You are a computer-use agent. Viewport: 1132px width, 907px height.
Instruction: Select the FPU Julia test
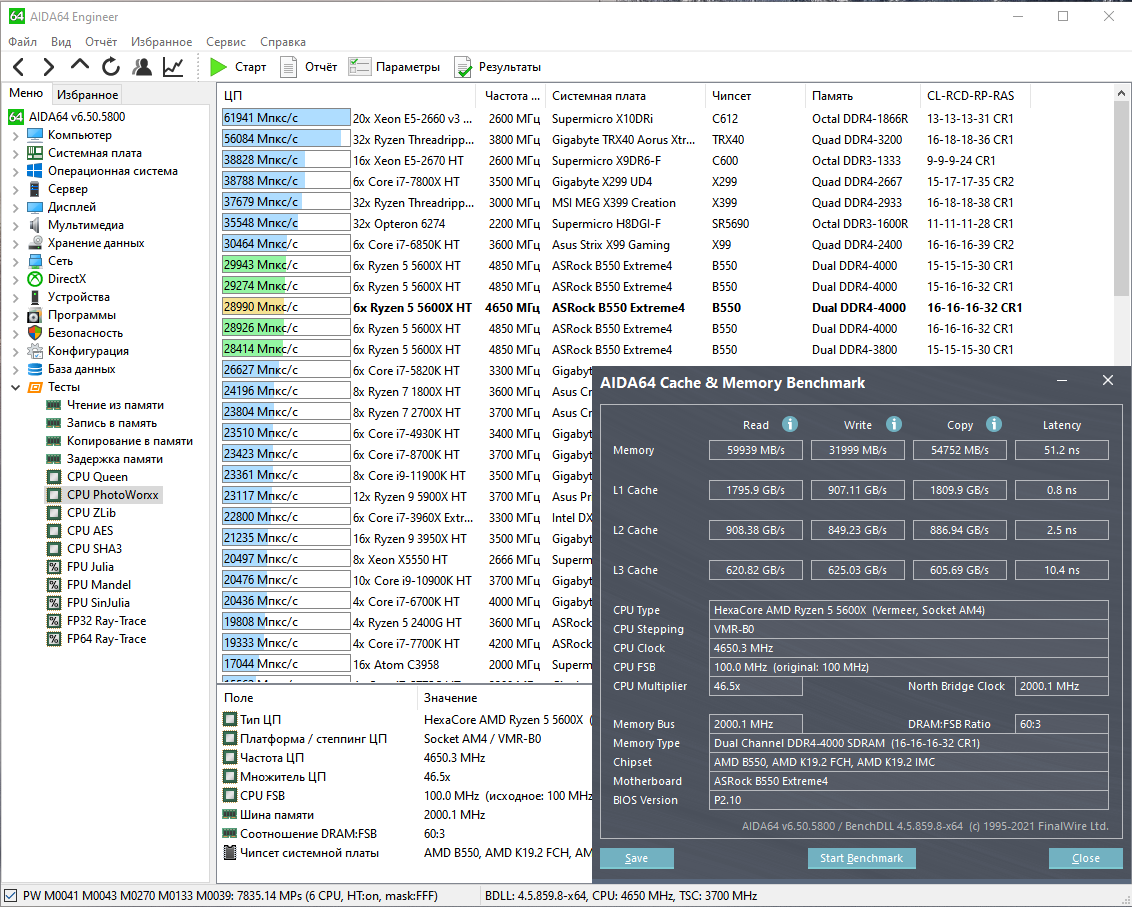click(x=90, y=567)
